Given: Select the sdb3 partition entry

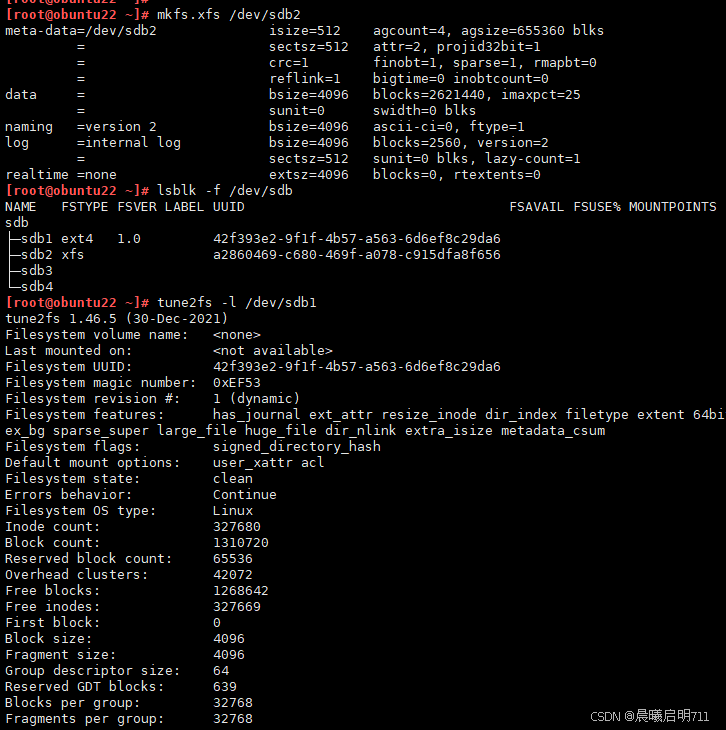Looking at the screenshot, I should coord(36,270).
